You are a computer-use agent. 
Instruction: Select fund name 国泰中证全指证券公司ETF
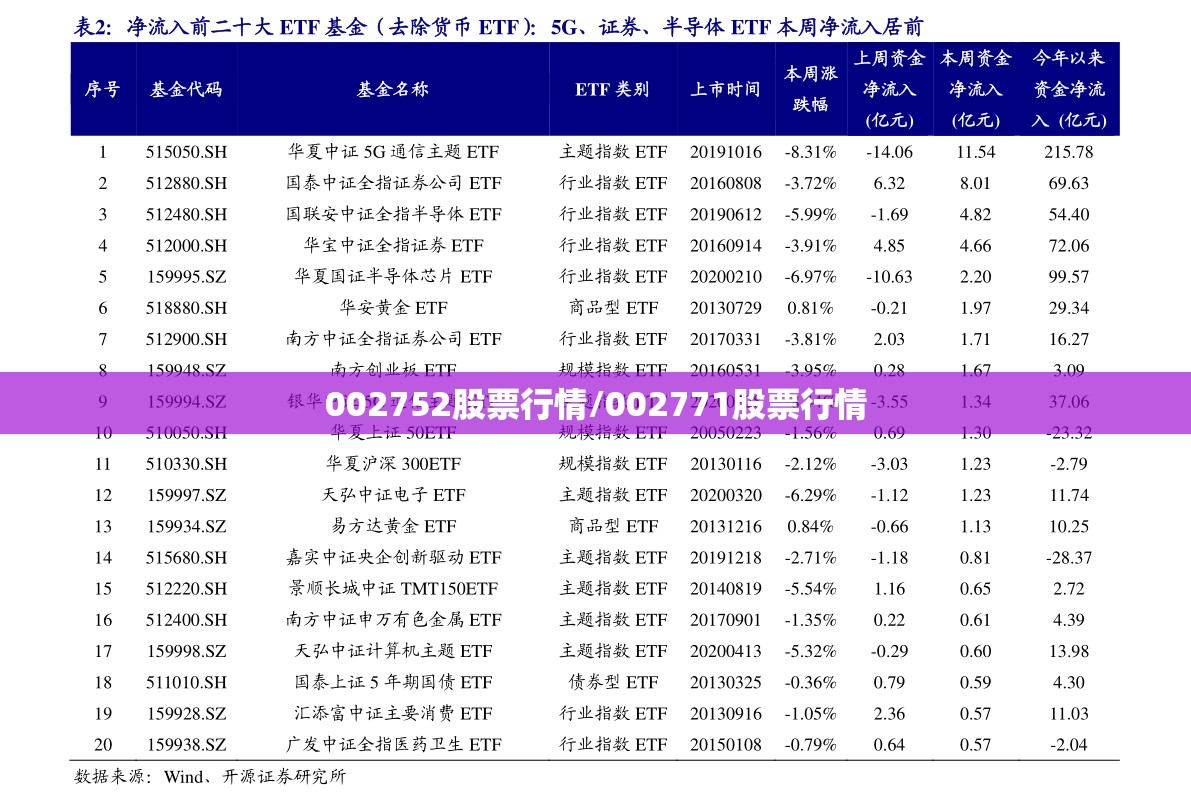[x=393, y=183]
